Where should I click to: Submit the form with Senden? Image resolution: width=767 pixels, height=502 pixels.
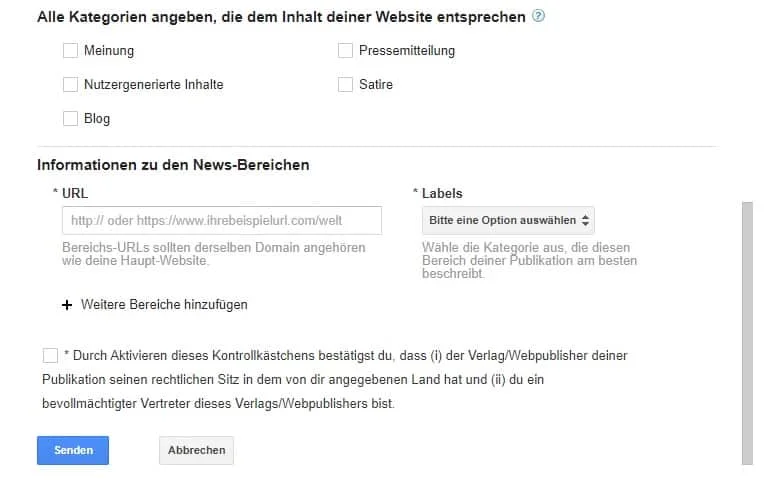click(x=73, y=450)
